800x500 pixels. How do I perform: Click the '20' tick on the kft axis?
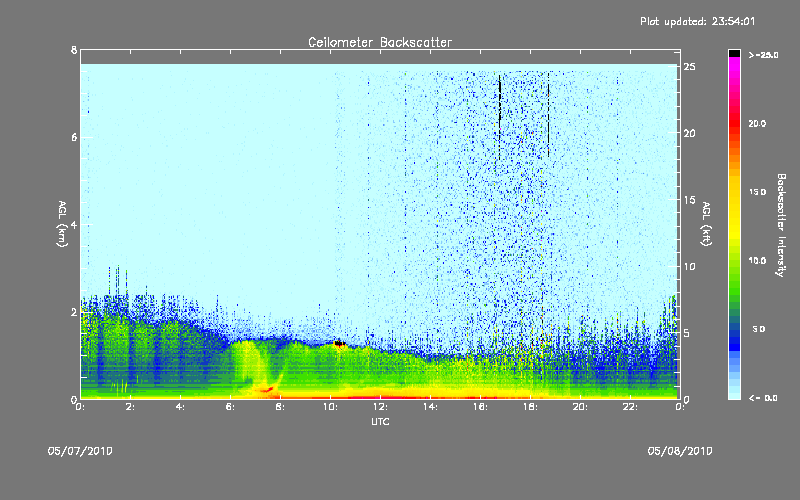(x=689, y=133)
